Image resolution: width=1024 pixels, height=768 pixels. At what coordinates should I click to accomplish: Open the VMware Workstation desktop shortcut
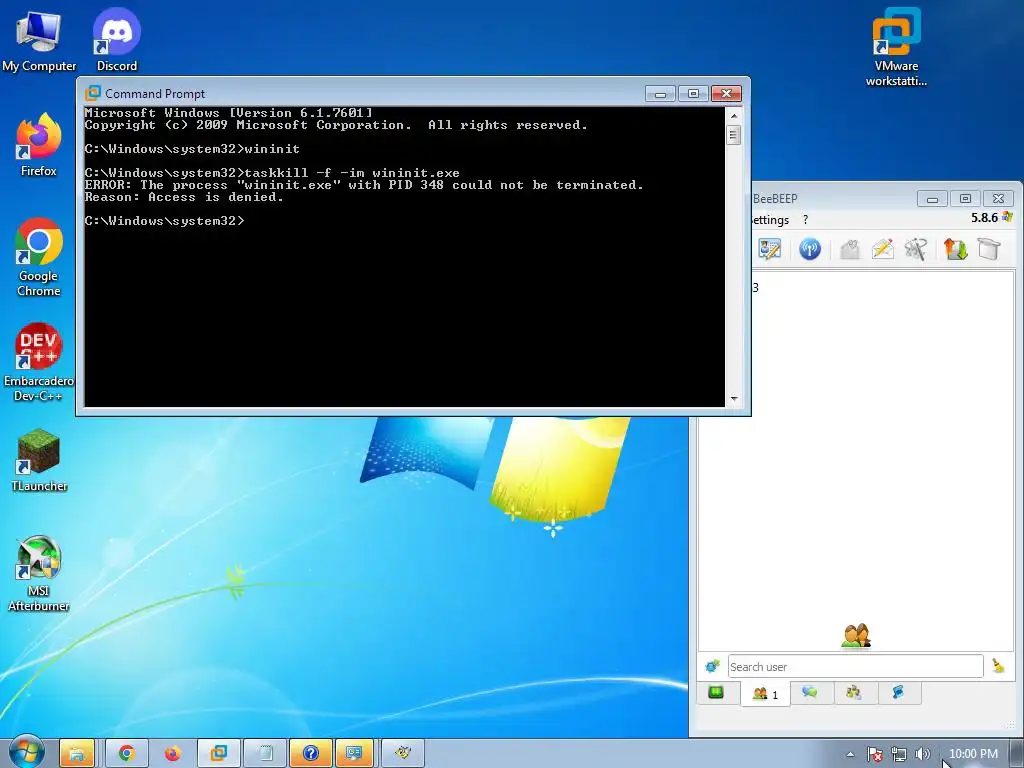click(896, 47)
